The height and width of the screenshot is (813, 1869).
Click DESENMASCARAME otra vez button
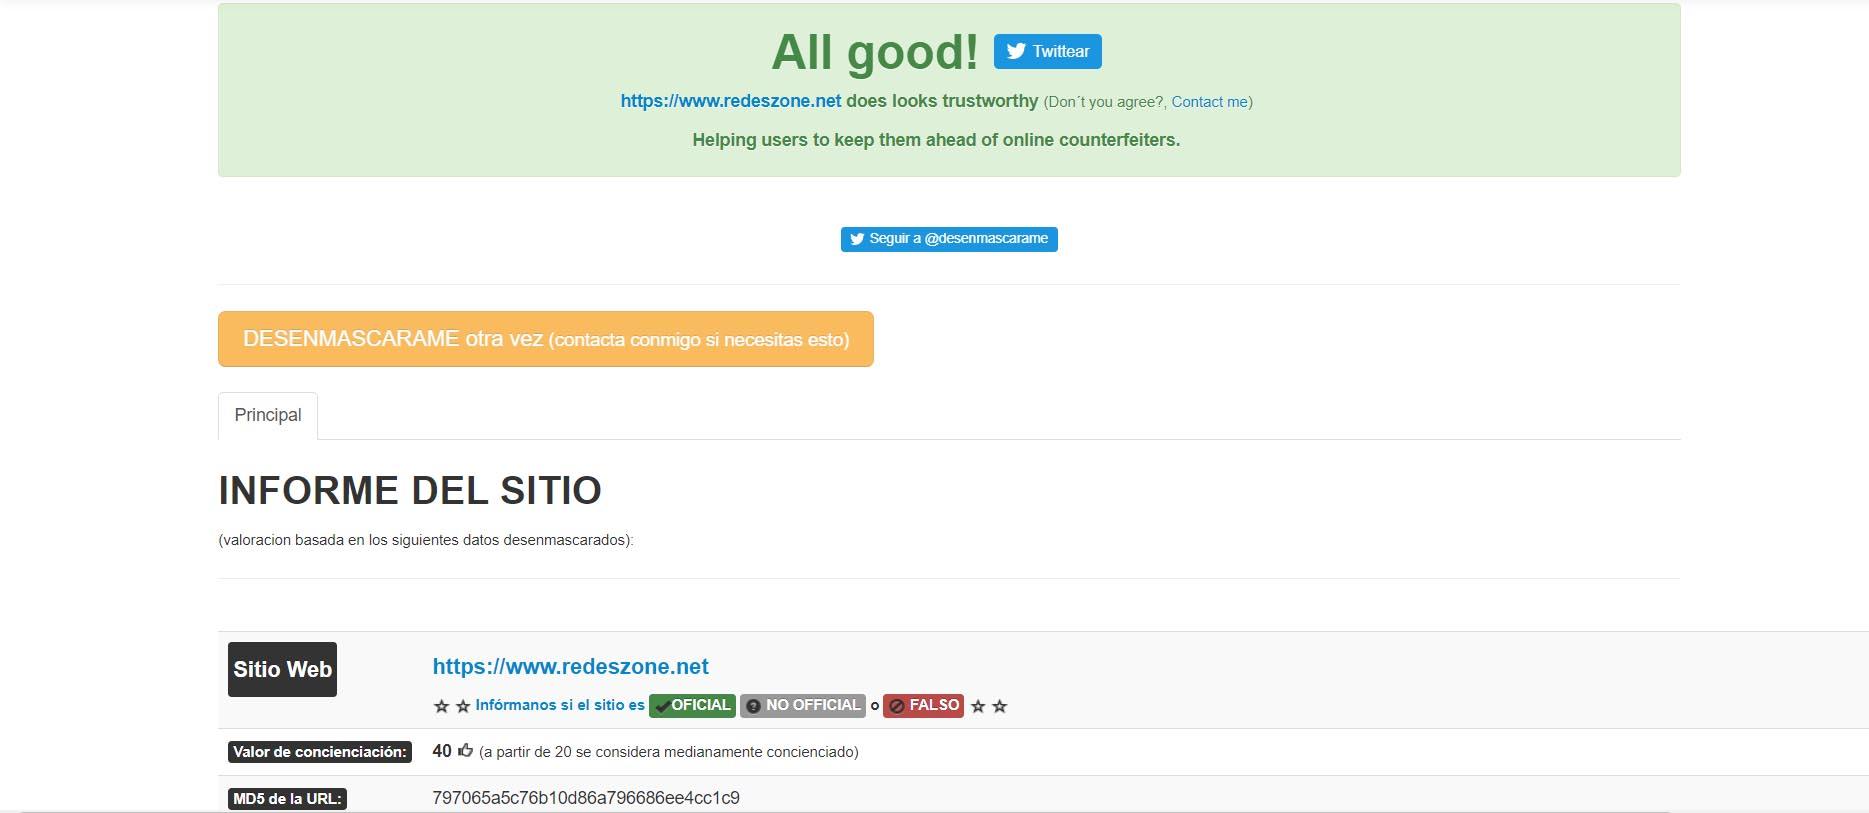coord(546,339)
